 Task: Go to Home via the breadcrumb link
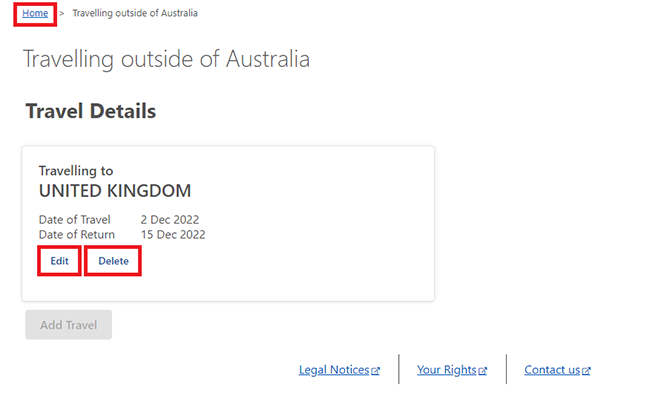pos(35,13)
